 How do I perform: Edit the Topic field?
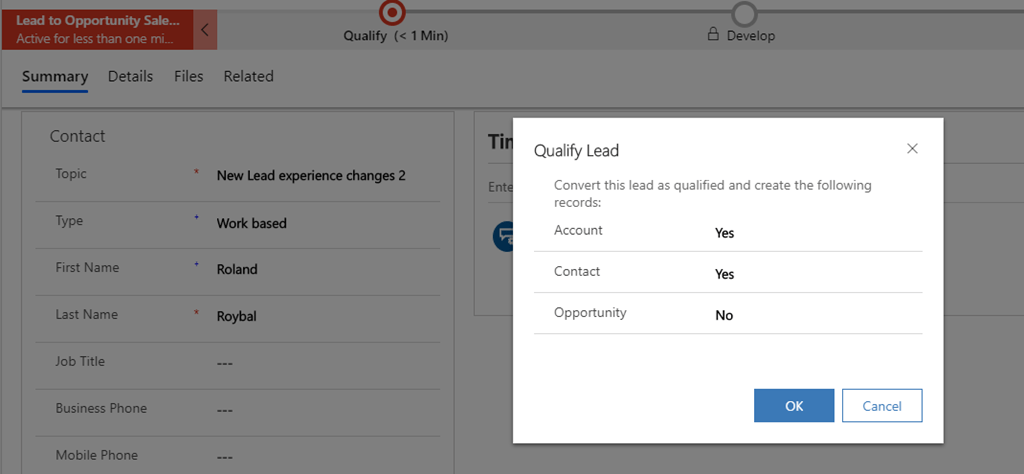pyautogui.click(x=311, y=176)
